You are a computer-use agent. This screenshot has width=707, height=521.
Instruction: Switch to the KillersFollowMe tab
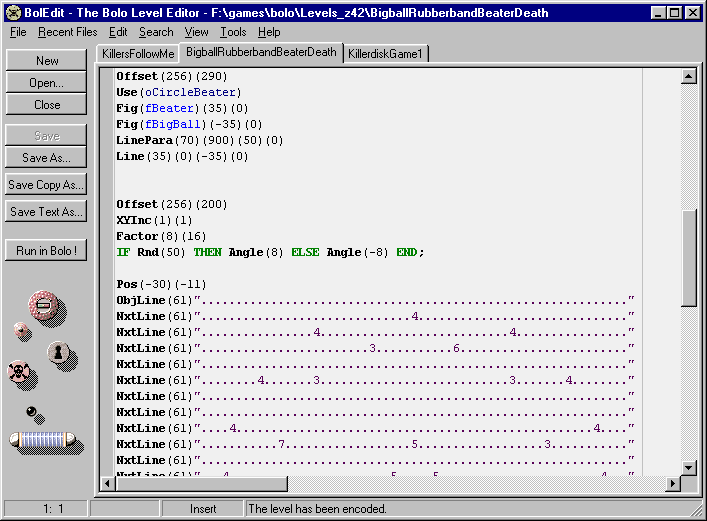(x=138, y=54)
